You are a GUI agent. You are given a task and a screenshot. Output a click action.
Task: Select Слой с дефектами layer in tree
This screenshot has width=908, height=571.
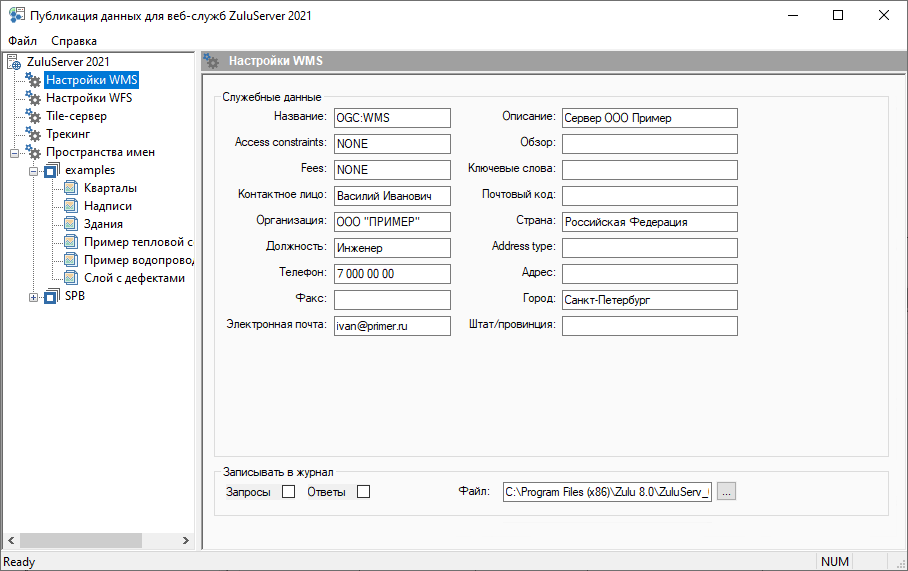click(134, 278)
